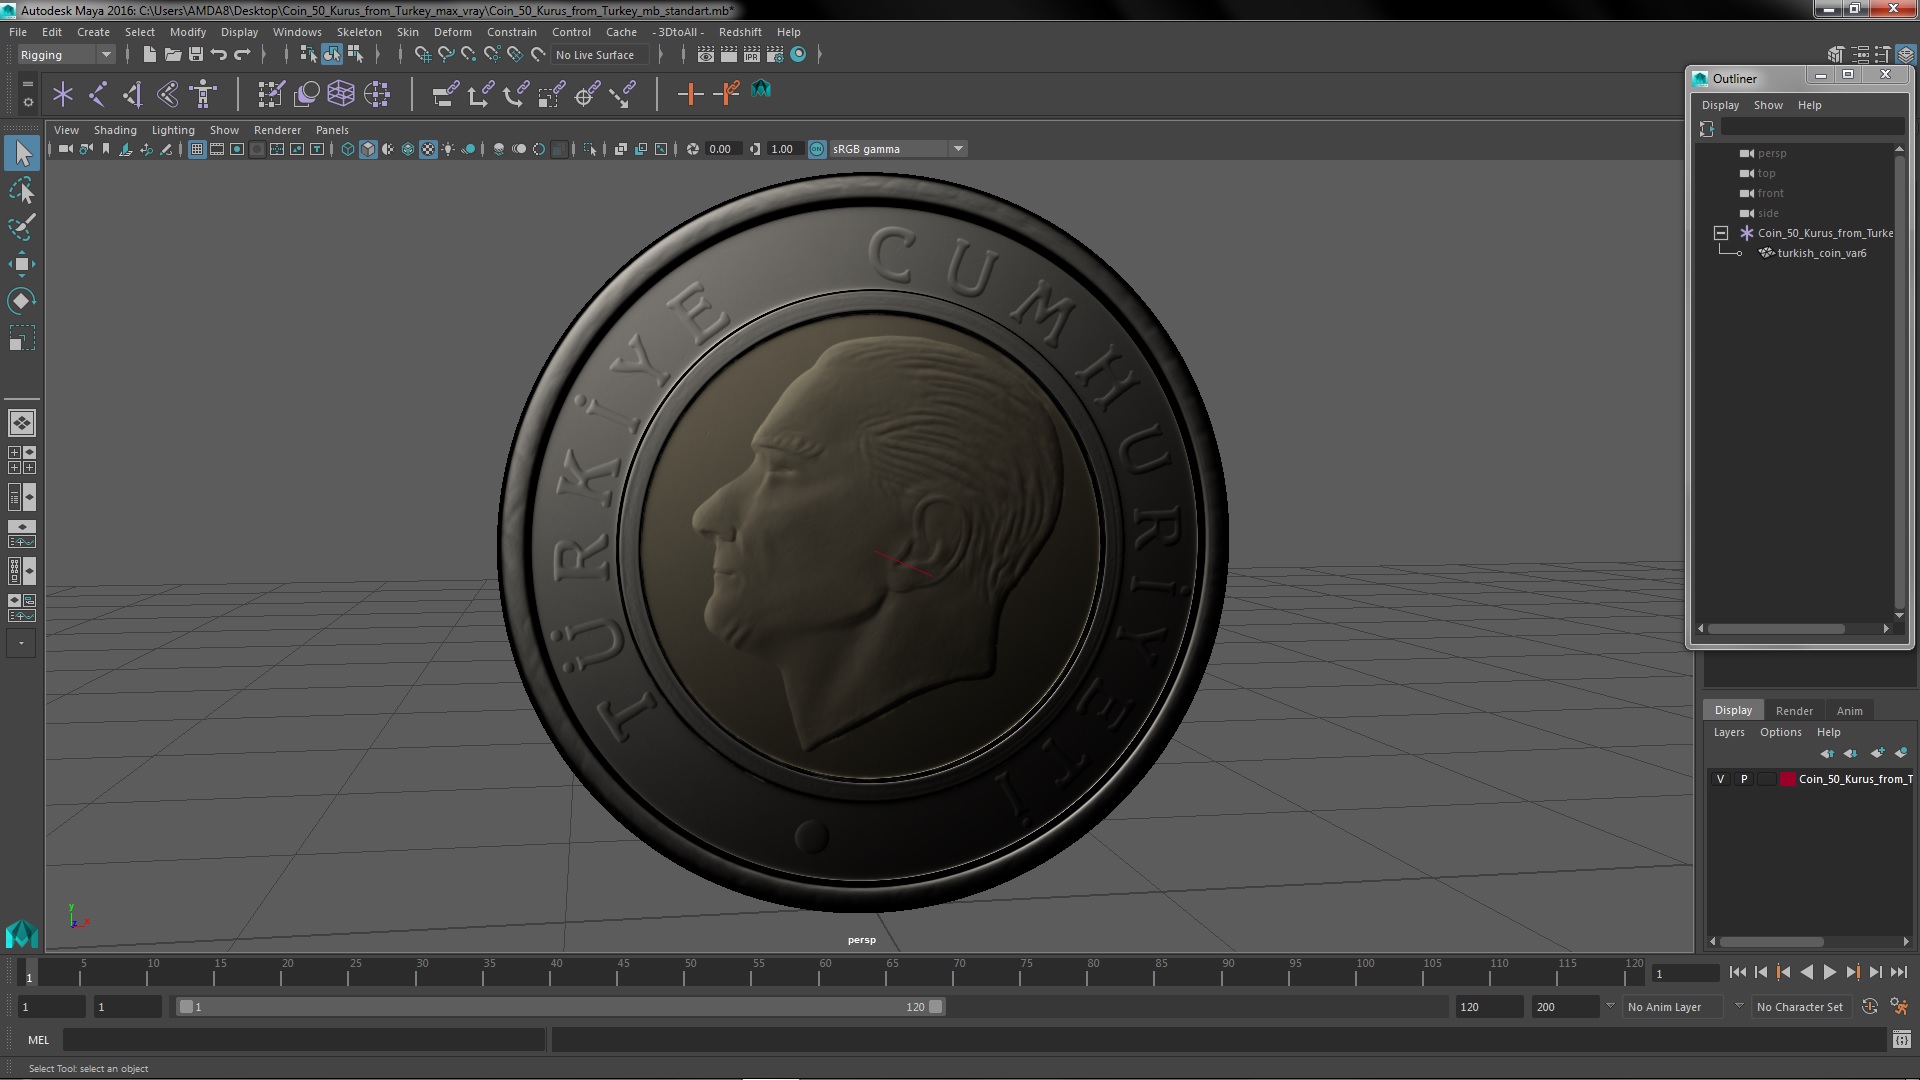Click the Redo arrow icon
Image resolution: width=1920 pixels, height=1080 pixels.
pyautogui.click(x=242, y=54)
